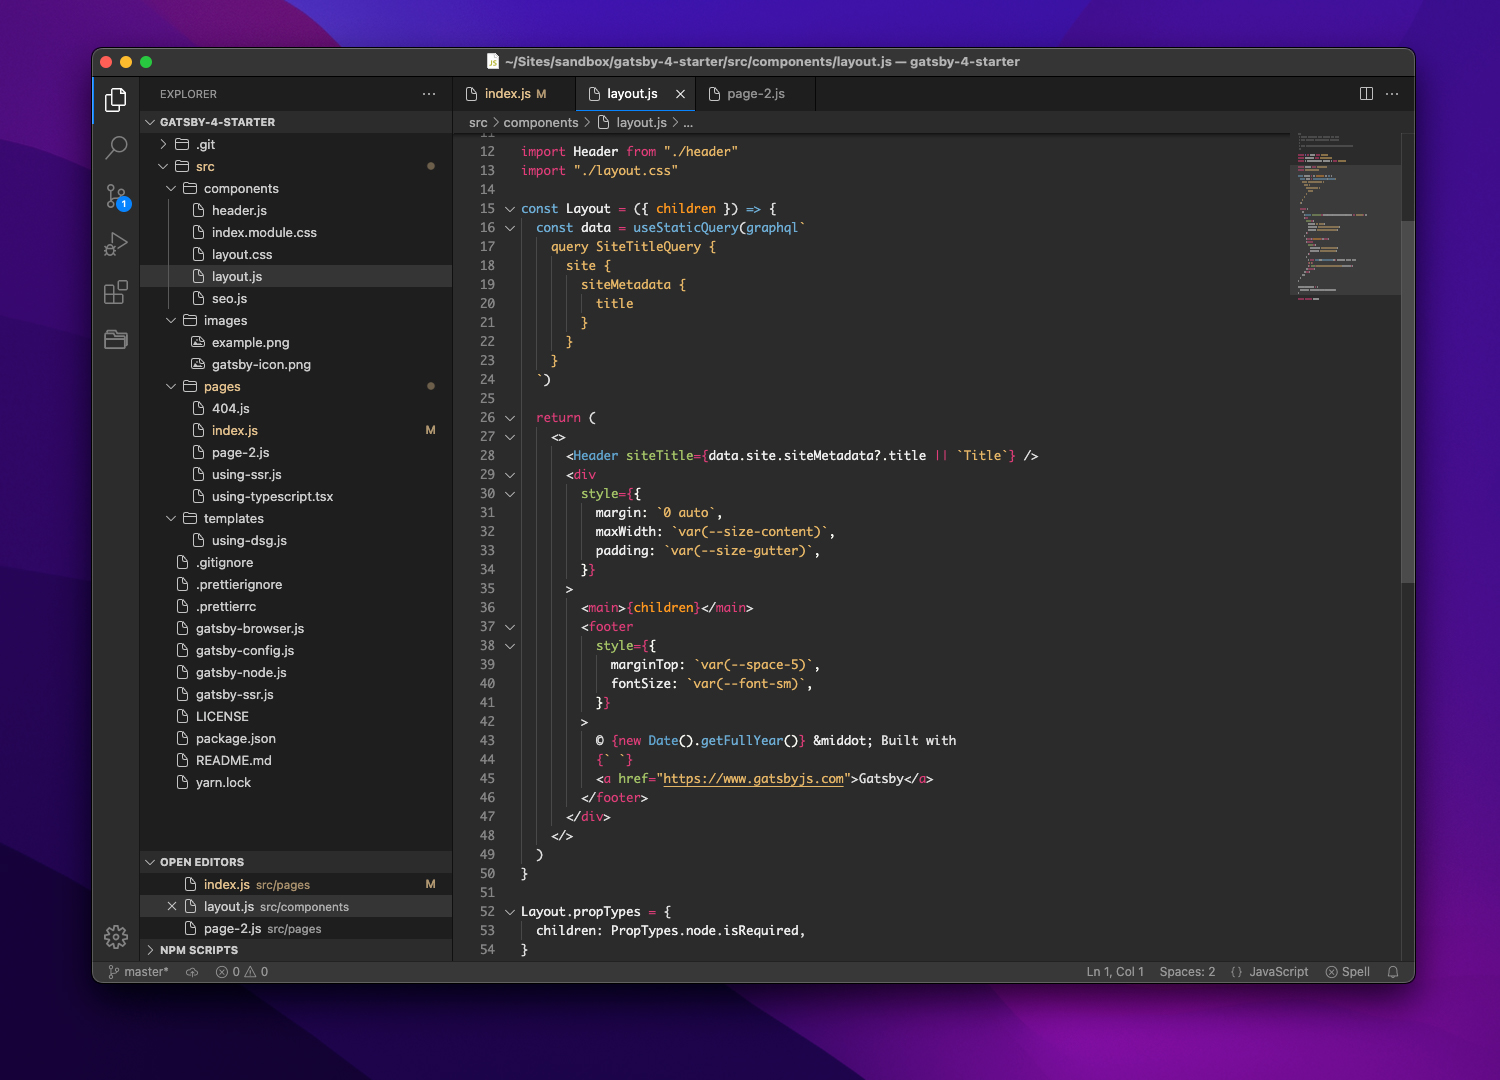
Task: Open the Source Control view showing one change
Action: tap(116, 196)
